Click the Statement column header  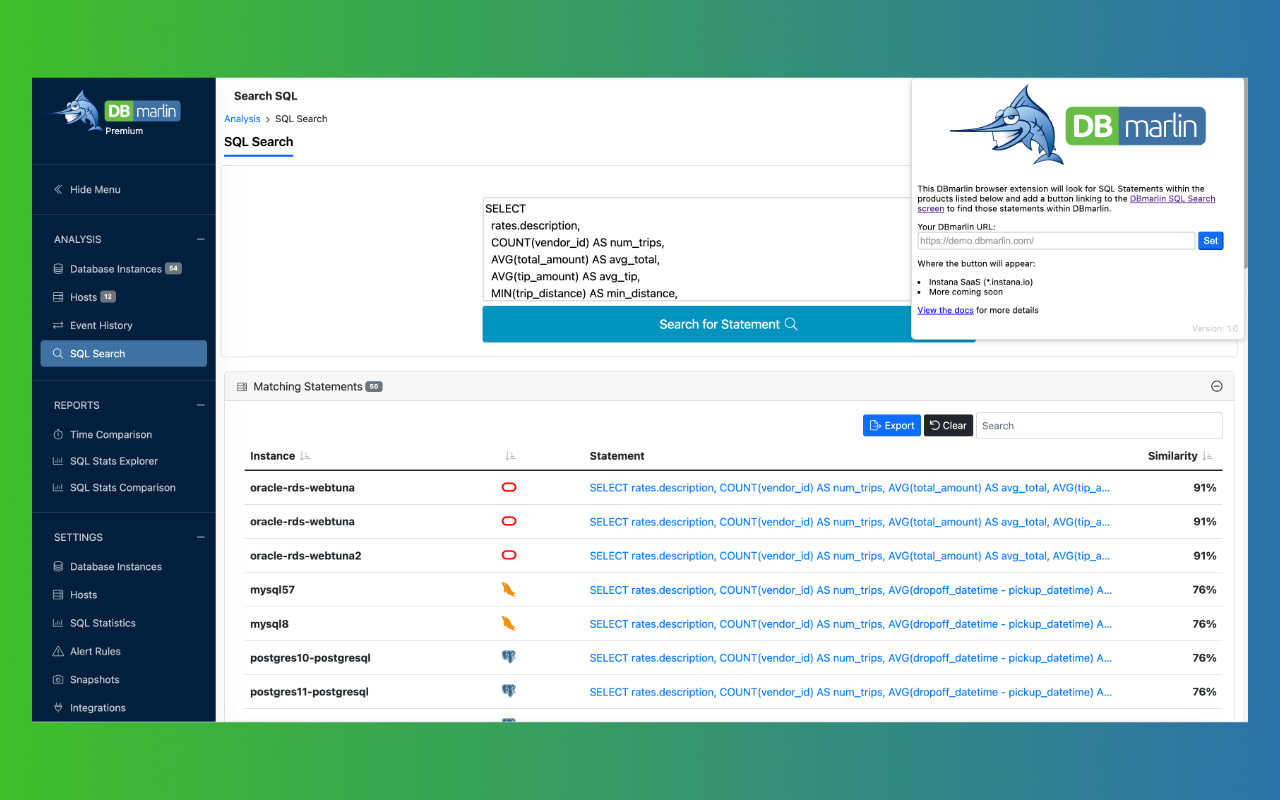(617, 456)
